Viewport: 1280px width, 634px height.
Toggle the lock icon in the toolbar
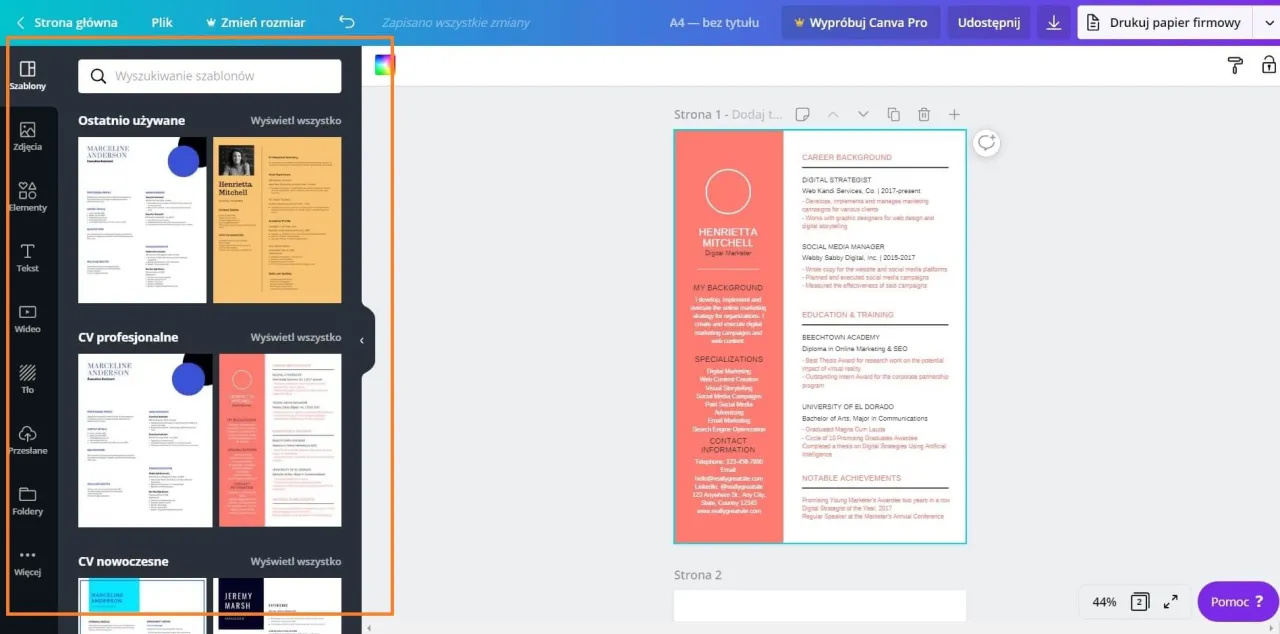coord(1268,65)
